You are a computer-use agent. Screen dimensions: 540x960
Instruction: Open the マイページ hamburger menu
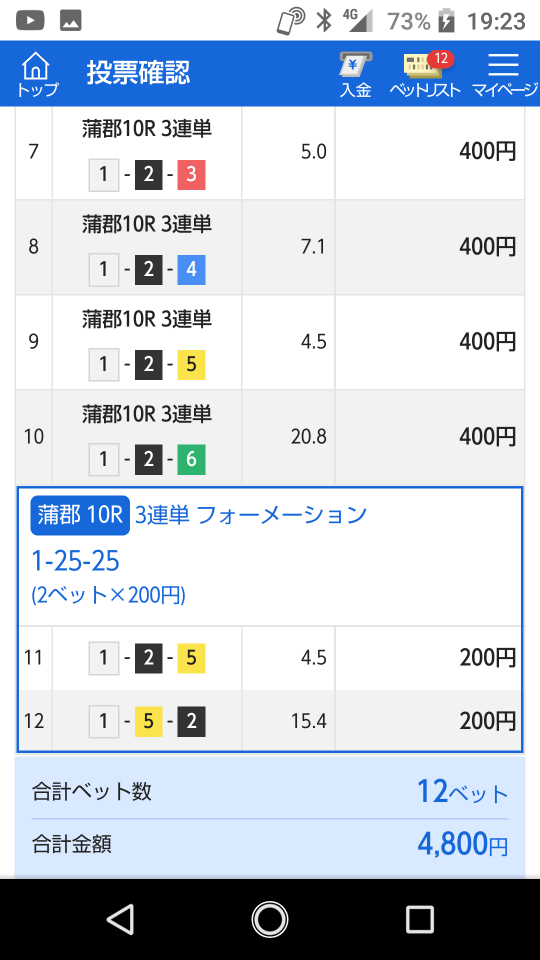[x=504, y=74]
